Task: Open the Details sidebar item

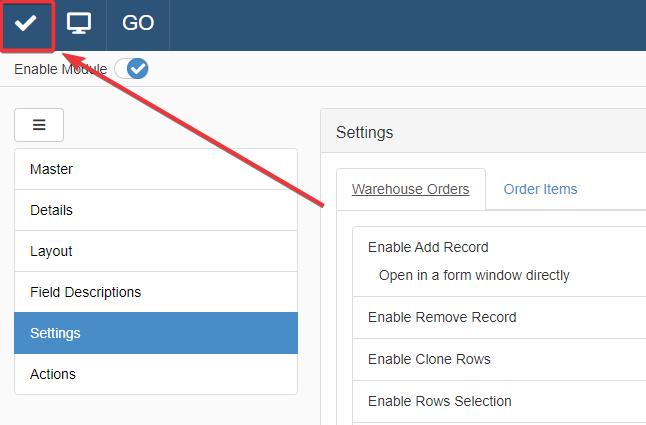Action: pyautogui.click(x=156, y=210)
